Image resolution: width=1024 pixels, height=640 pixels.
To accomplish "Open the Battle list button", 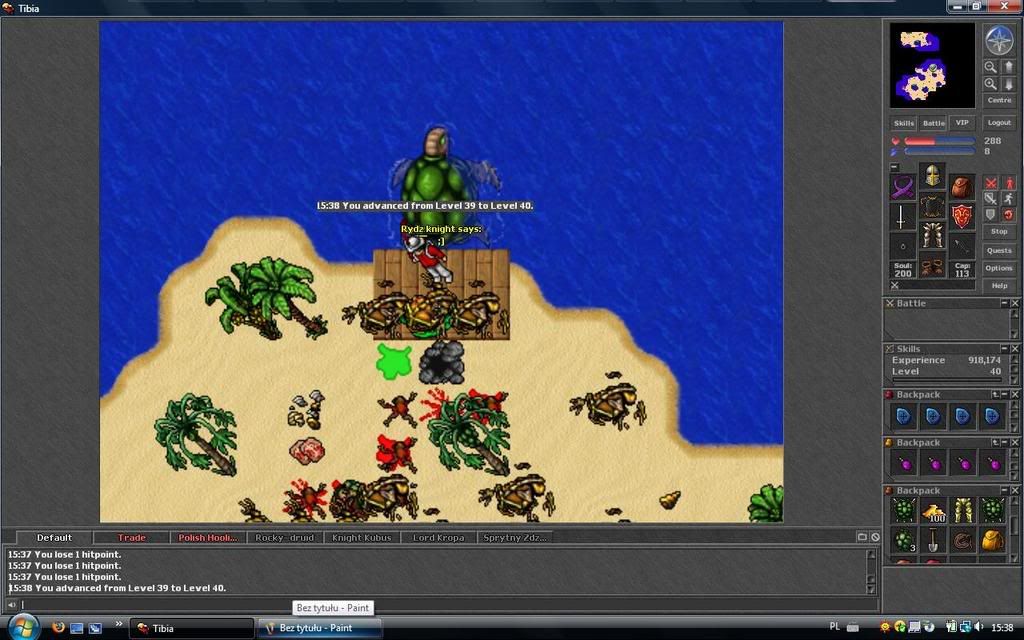I will [933, 123].
